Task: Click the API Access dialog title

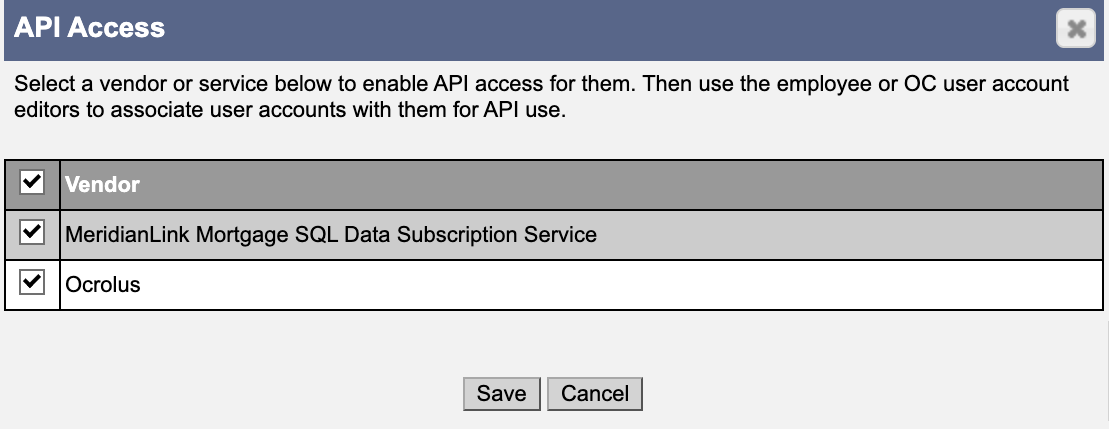Action: pos(89,28)
